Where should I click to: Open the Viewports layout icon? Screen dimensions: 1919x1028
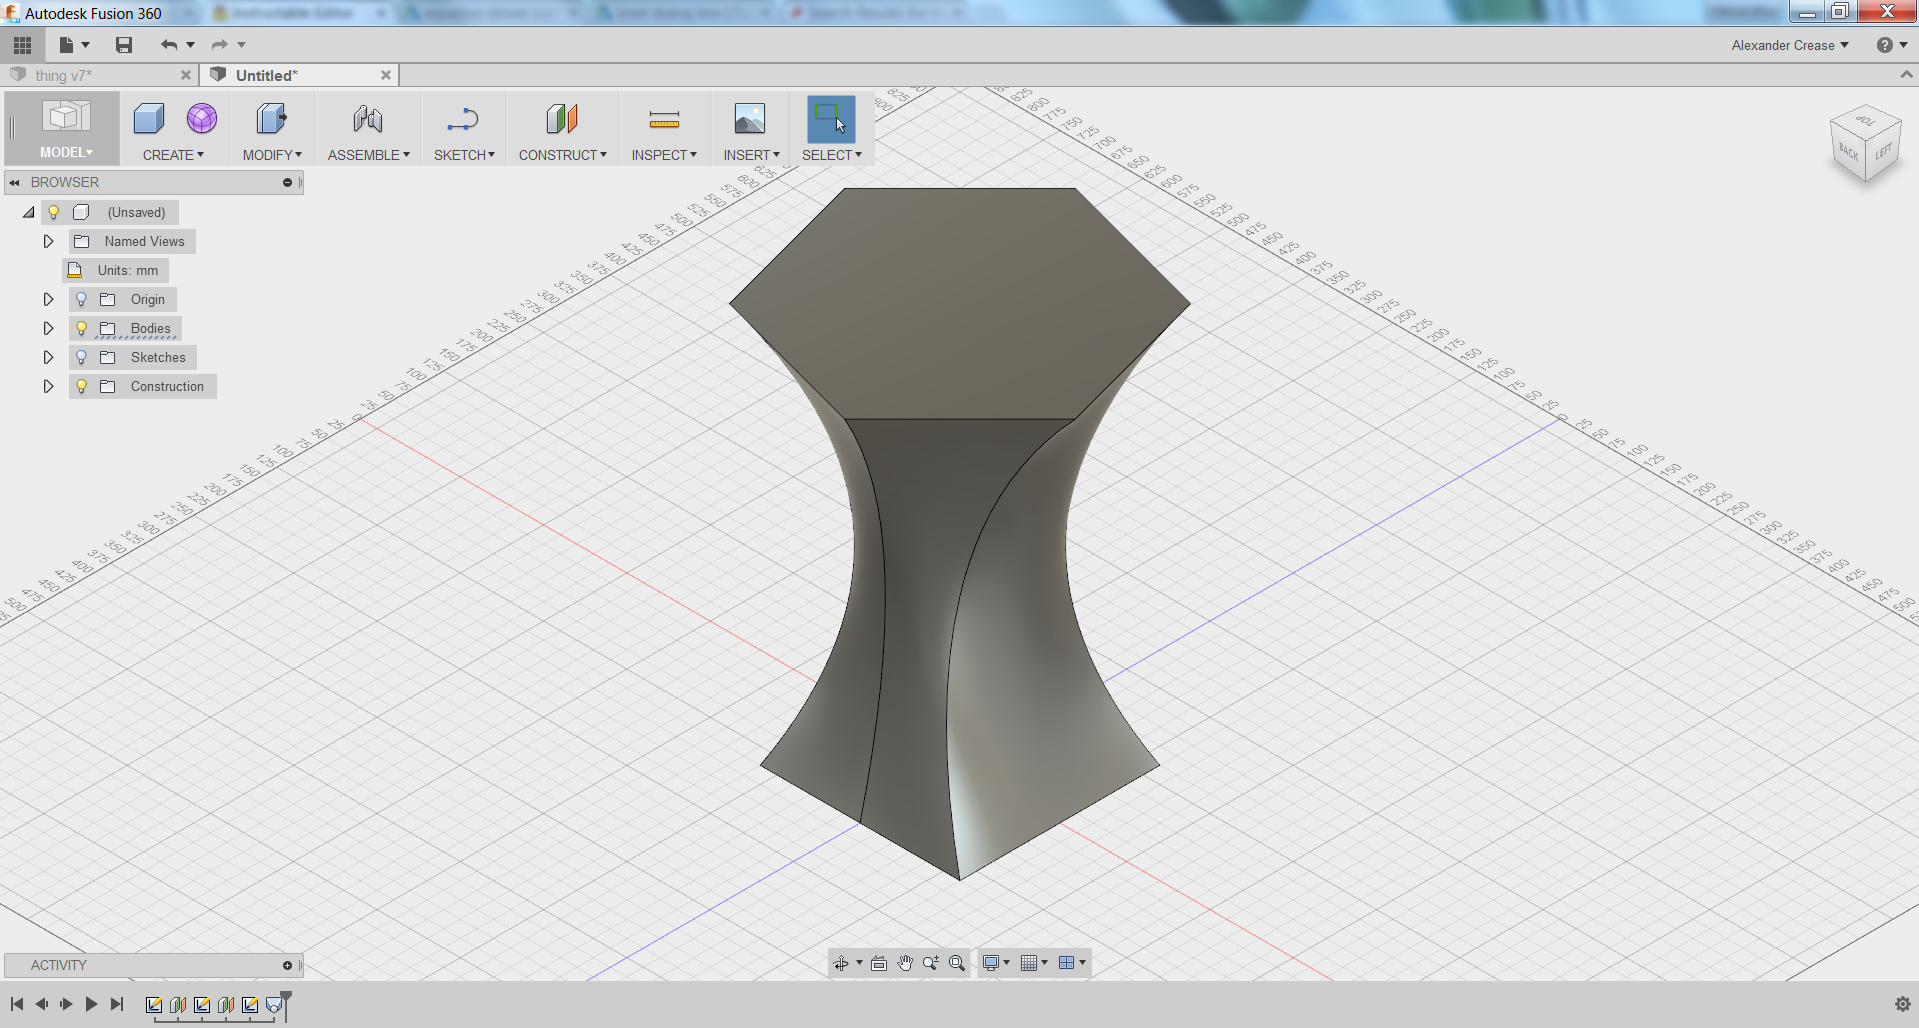[1067, 963]
